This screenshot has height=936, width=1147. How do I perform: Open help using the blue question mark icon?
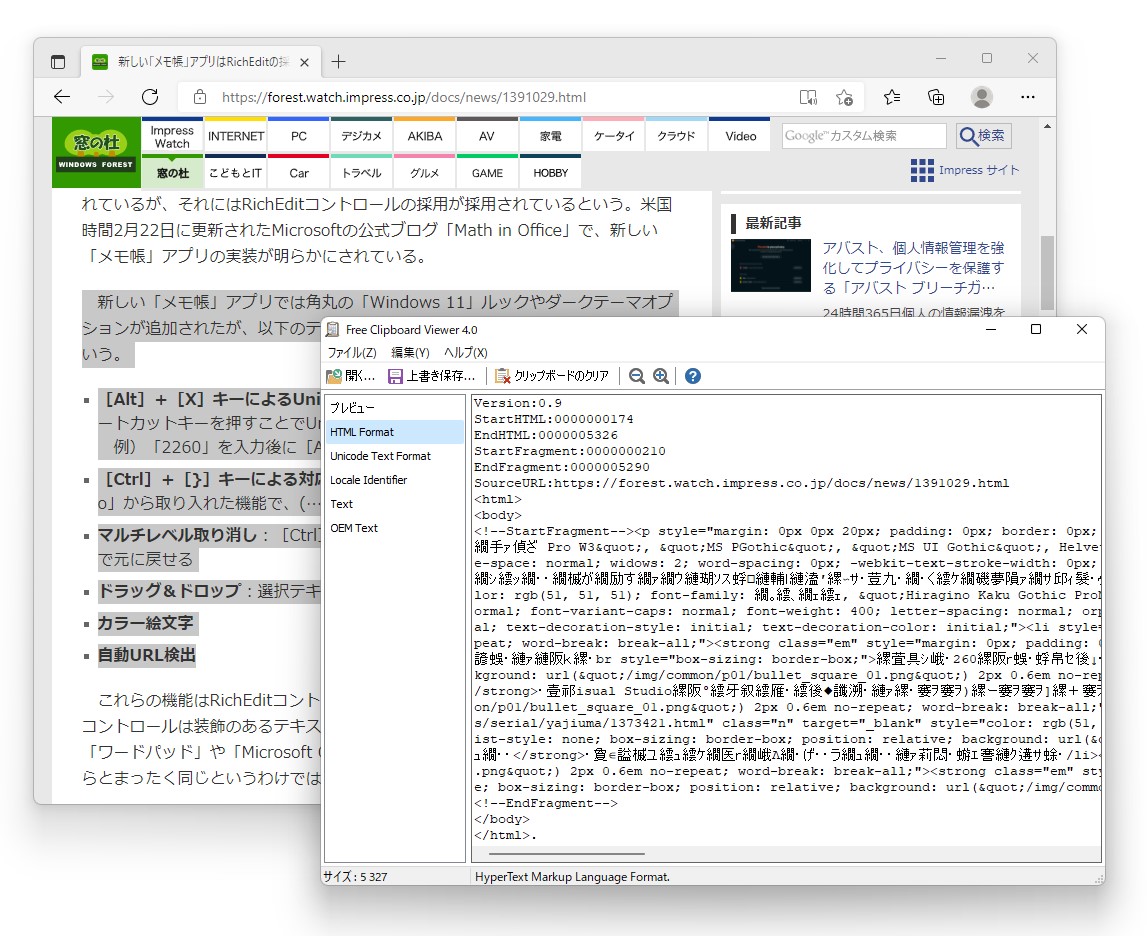[692, 376]
